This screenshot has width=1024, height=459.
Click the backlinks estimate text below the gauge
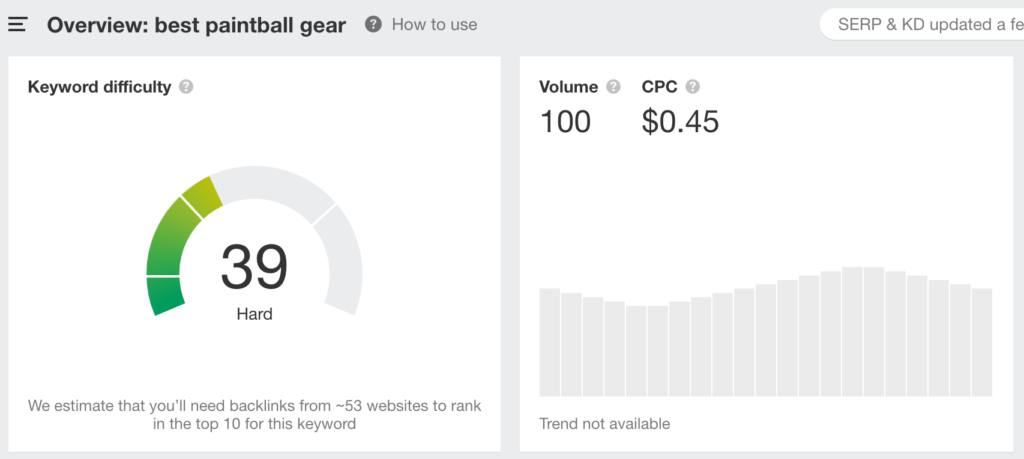[x=254, y=414]
